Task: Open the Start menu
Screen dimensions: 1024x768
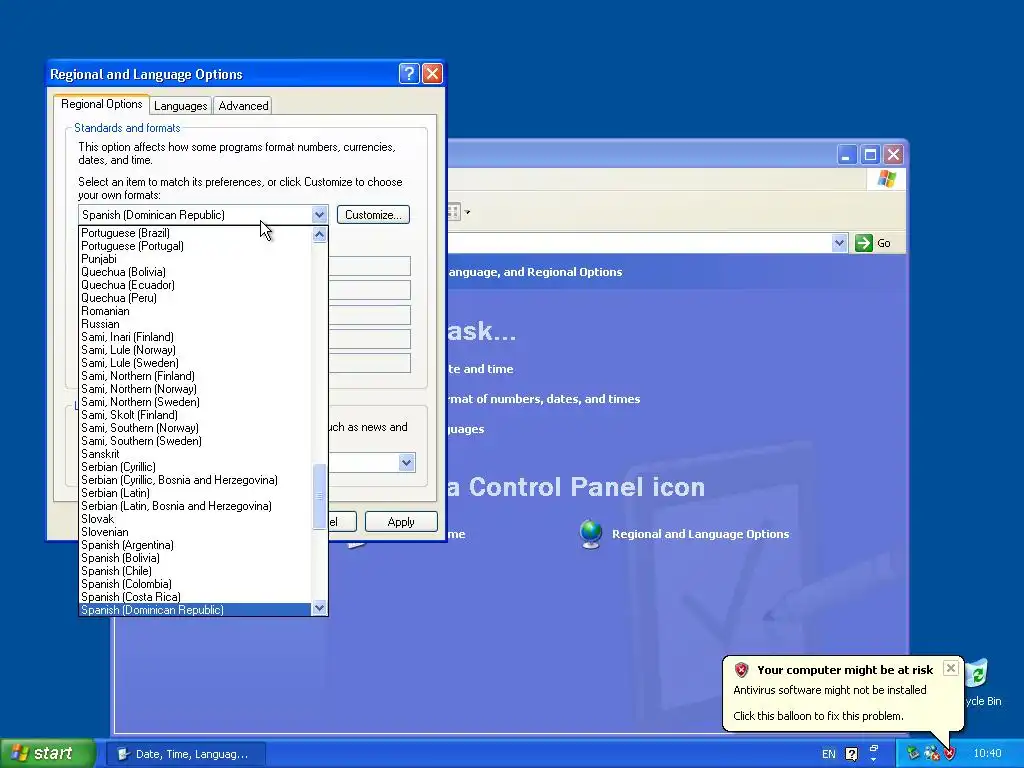Action: click(x=47, y=754)
